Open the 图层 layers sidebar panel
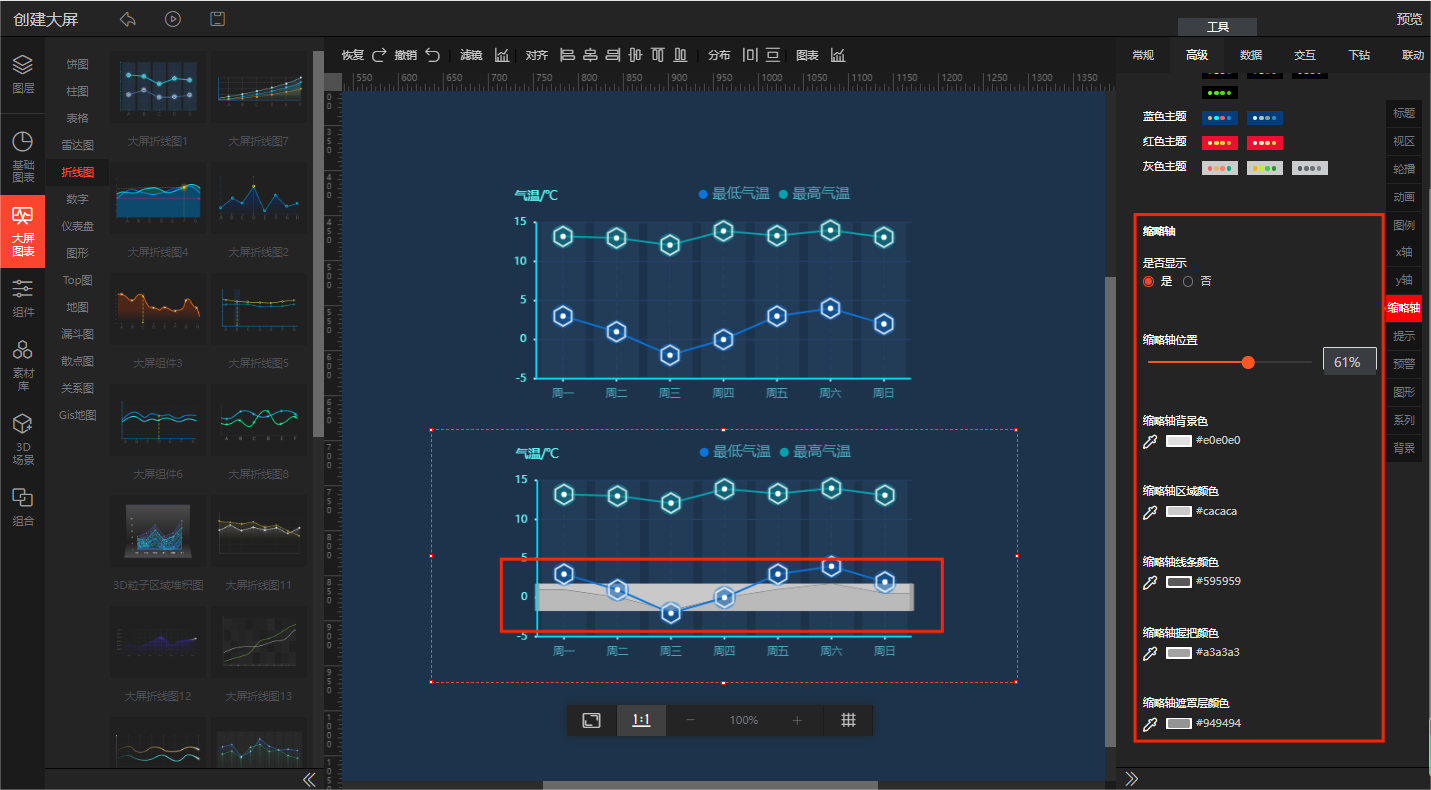The height and width of the screenshot is (790, 1431). tap(22, 73)
